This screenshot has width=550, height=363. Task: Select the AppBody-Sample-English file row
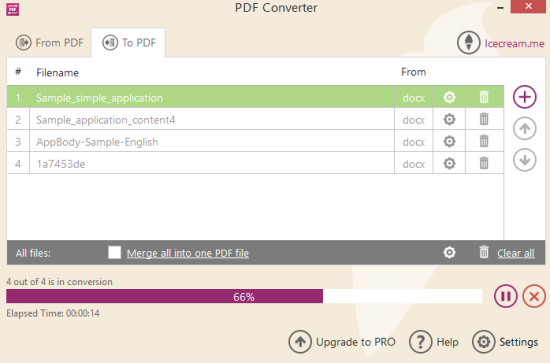point(255,141)
